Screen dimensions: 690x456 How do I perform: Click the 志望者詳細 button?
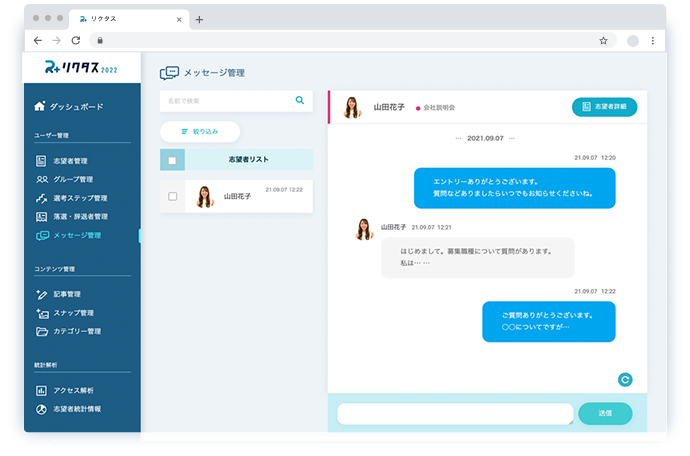point(604,106)
